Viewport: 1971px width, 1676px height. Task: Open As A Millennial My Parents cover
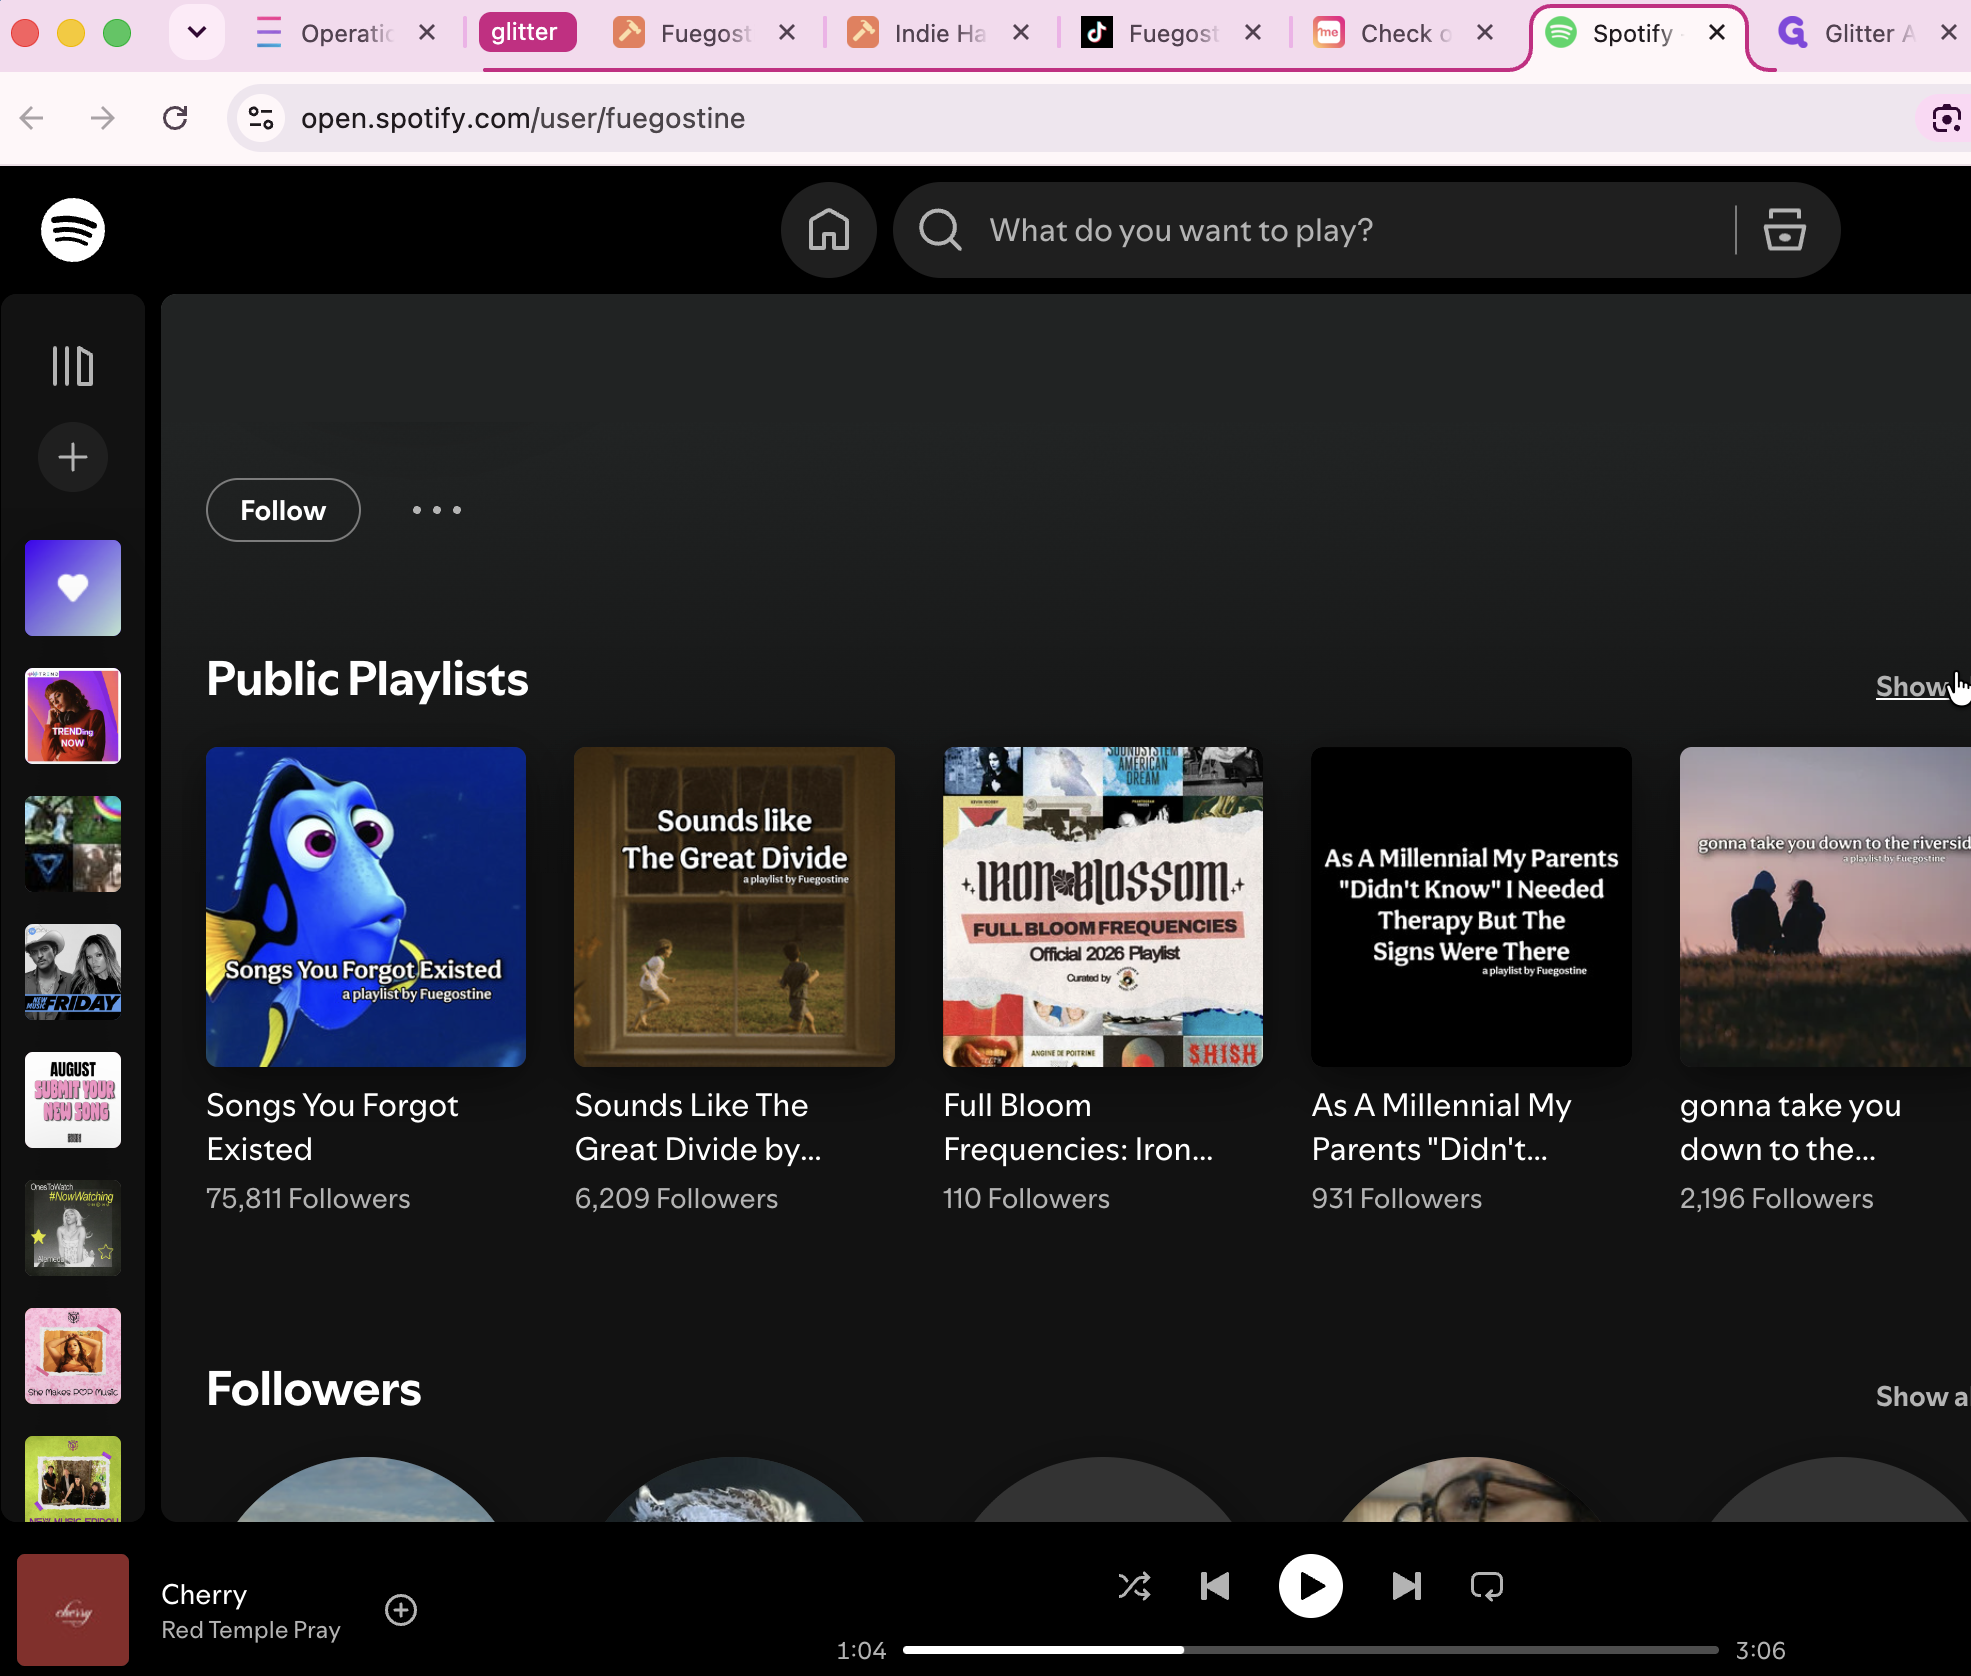point(1471,907)
